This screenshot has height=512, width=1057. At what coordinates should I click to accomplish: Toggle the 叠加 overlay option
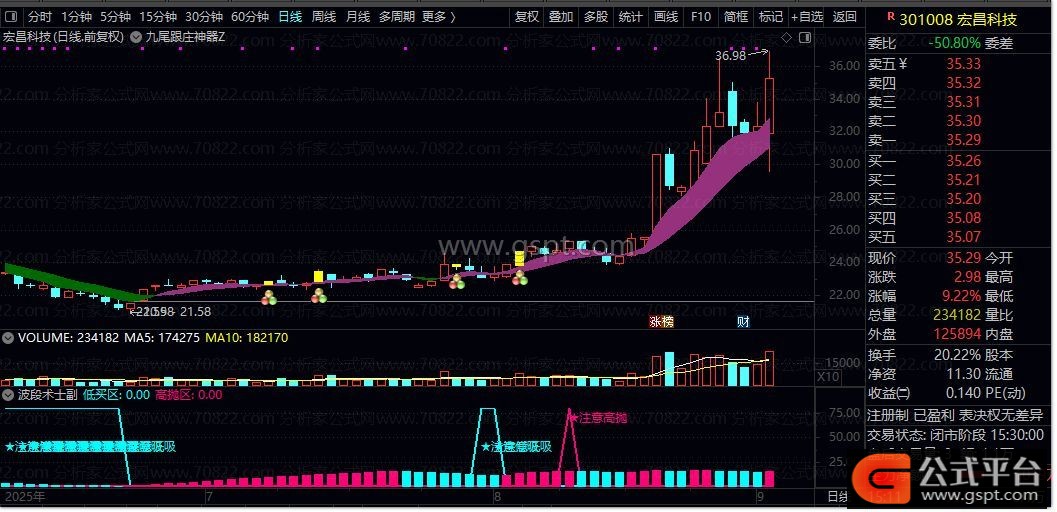pos(561,17)
